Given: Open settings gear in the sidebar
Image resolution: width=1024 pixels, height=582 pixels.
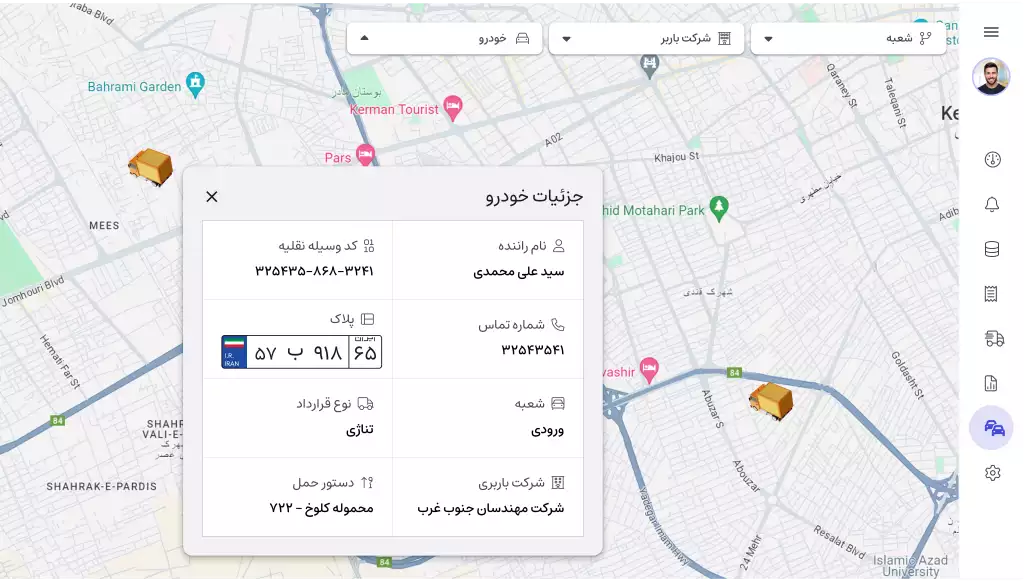Looking at the screenshot, I should (x=992, y=473).
